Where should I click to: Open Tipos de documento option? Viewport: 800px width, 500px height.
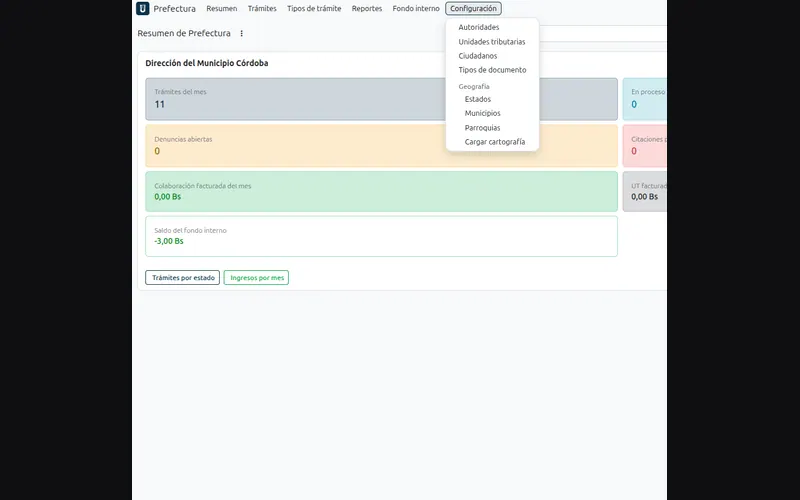pyautogui.click(x=492, y=70)
